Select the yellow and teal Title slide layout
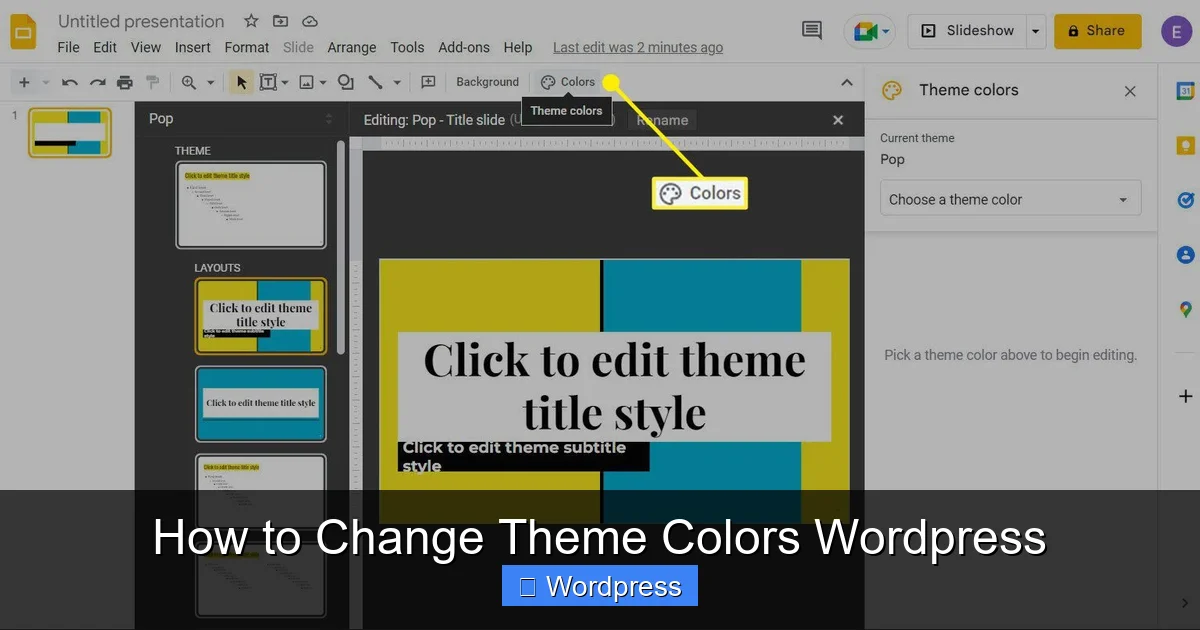This screenshot has height=630, width=1200. 260,316
